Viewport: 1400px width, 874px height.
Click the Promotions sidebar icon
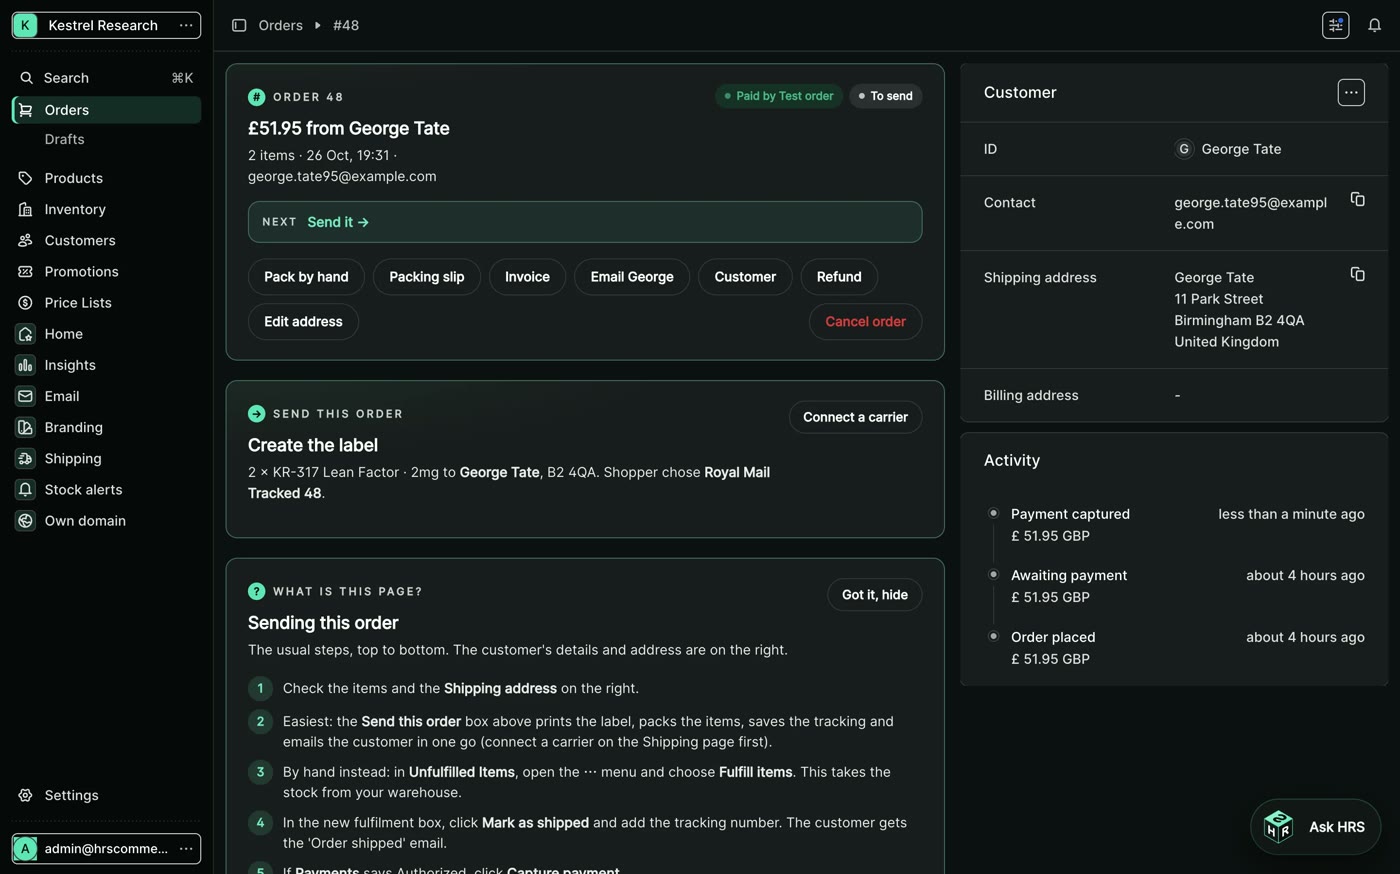(x=25, y=271)
